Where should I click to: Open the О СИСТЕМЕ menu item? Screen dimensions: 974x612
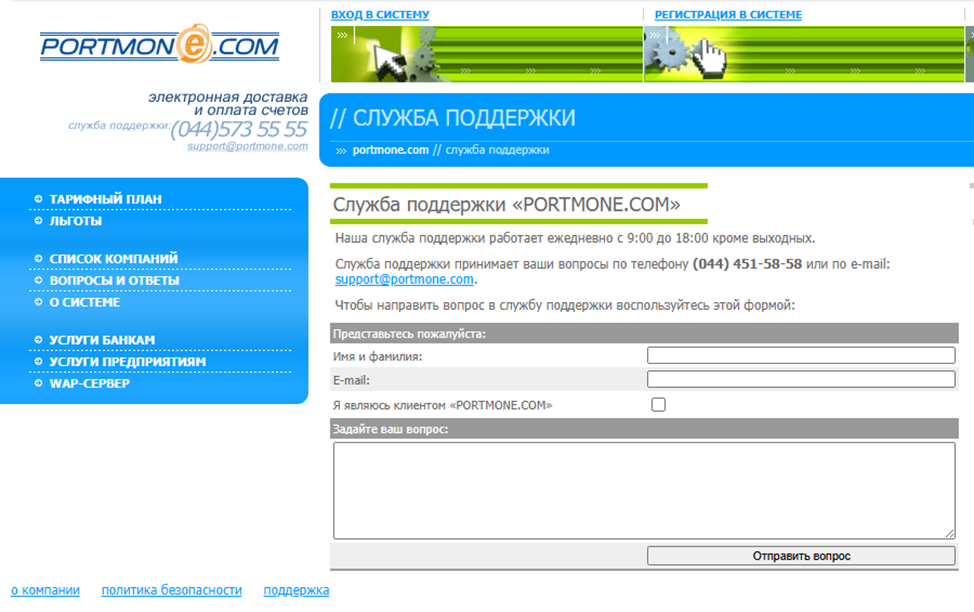[x=84, y=302]
